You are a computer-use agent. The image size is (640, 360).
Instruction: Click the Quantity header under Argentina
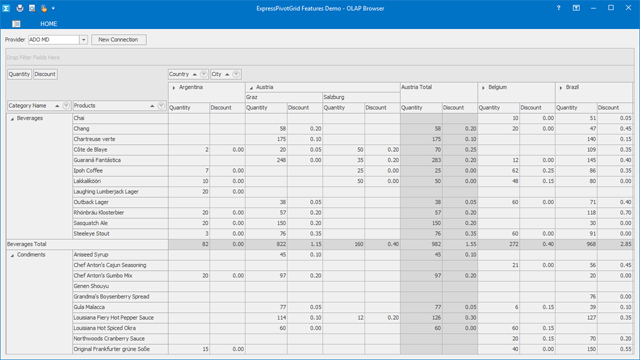point(189,108)
